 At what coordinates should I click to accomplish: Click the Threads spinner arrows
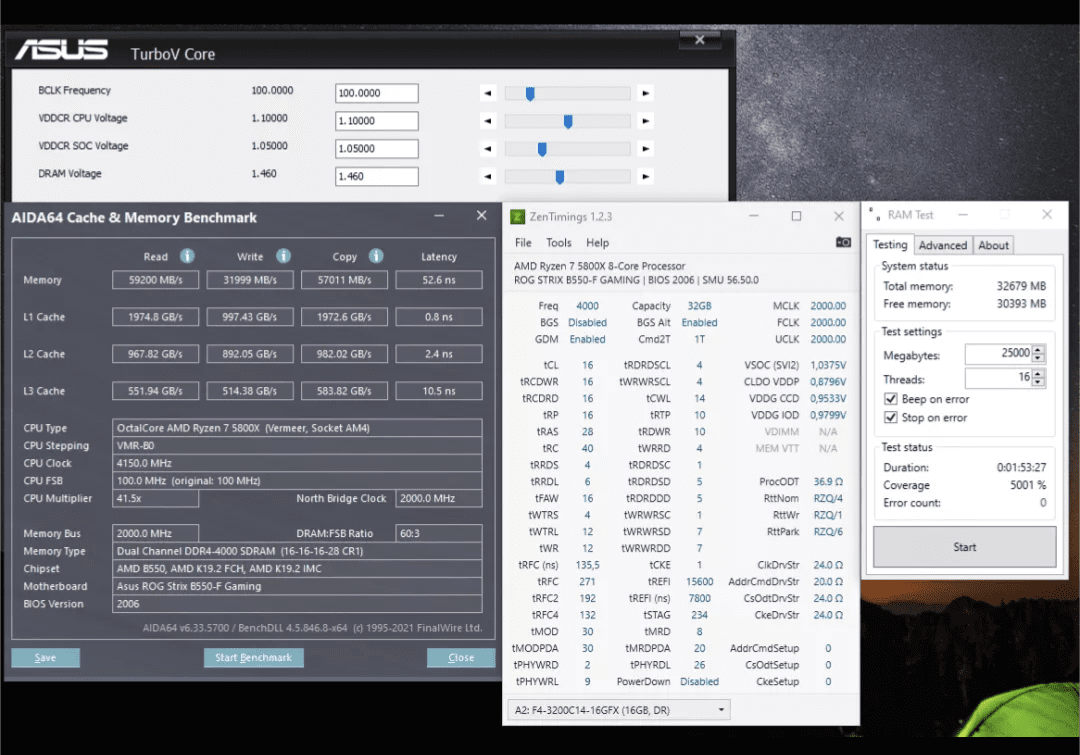(1039, 378)
